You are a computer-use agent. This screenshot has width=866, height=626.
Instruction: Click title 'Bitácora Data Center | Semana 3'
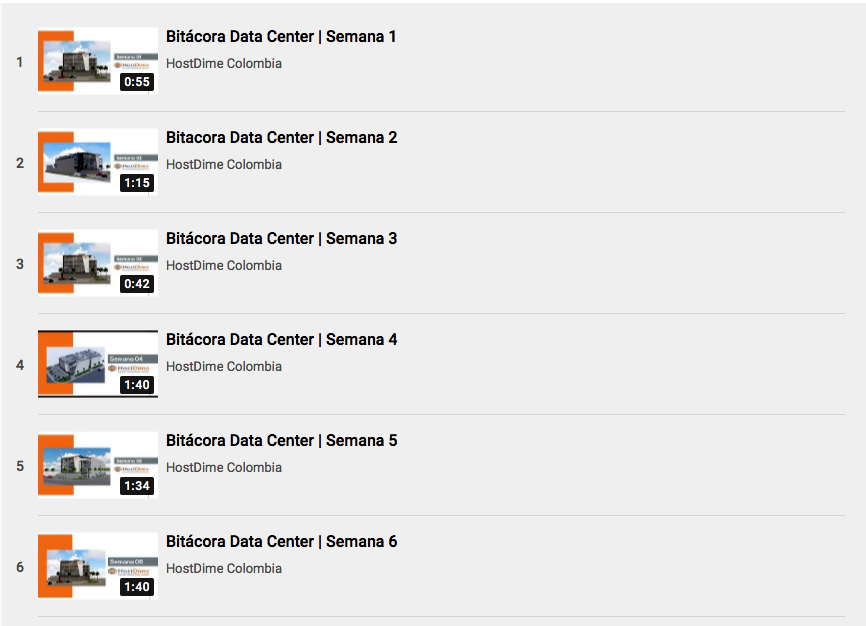pyautogui.click(x=282, y=239)
